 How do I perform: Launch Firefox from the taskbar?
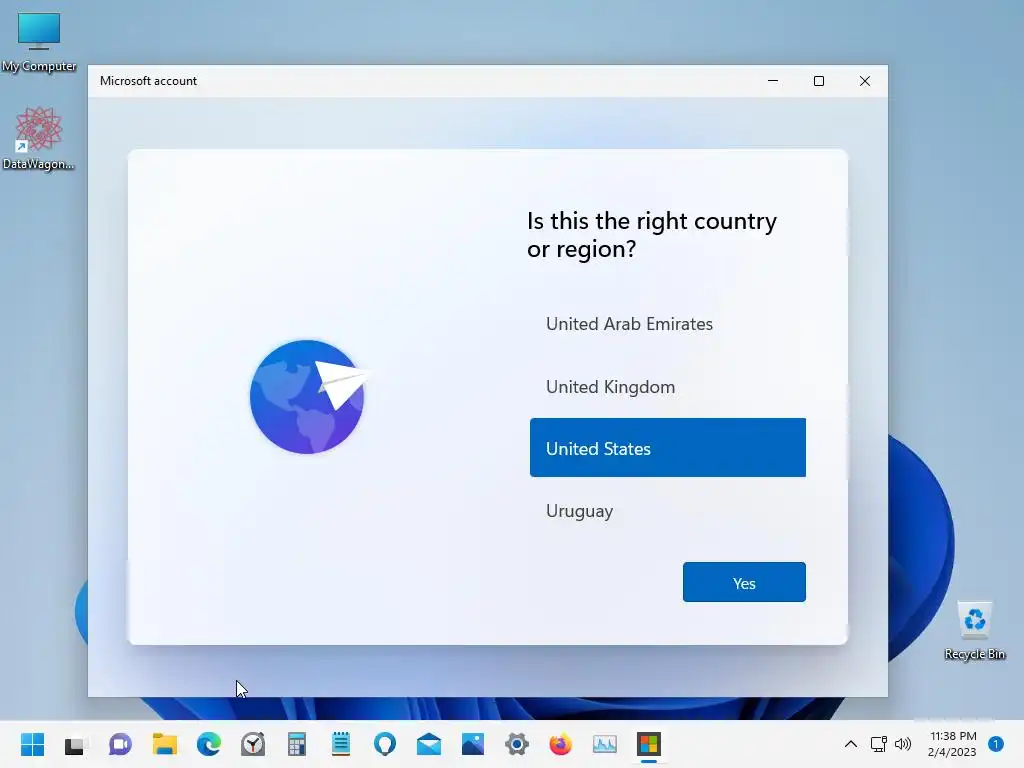click(x=560, y=744)
